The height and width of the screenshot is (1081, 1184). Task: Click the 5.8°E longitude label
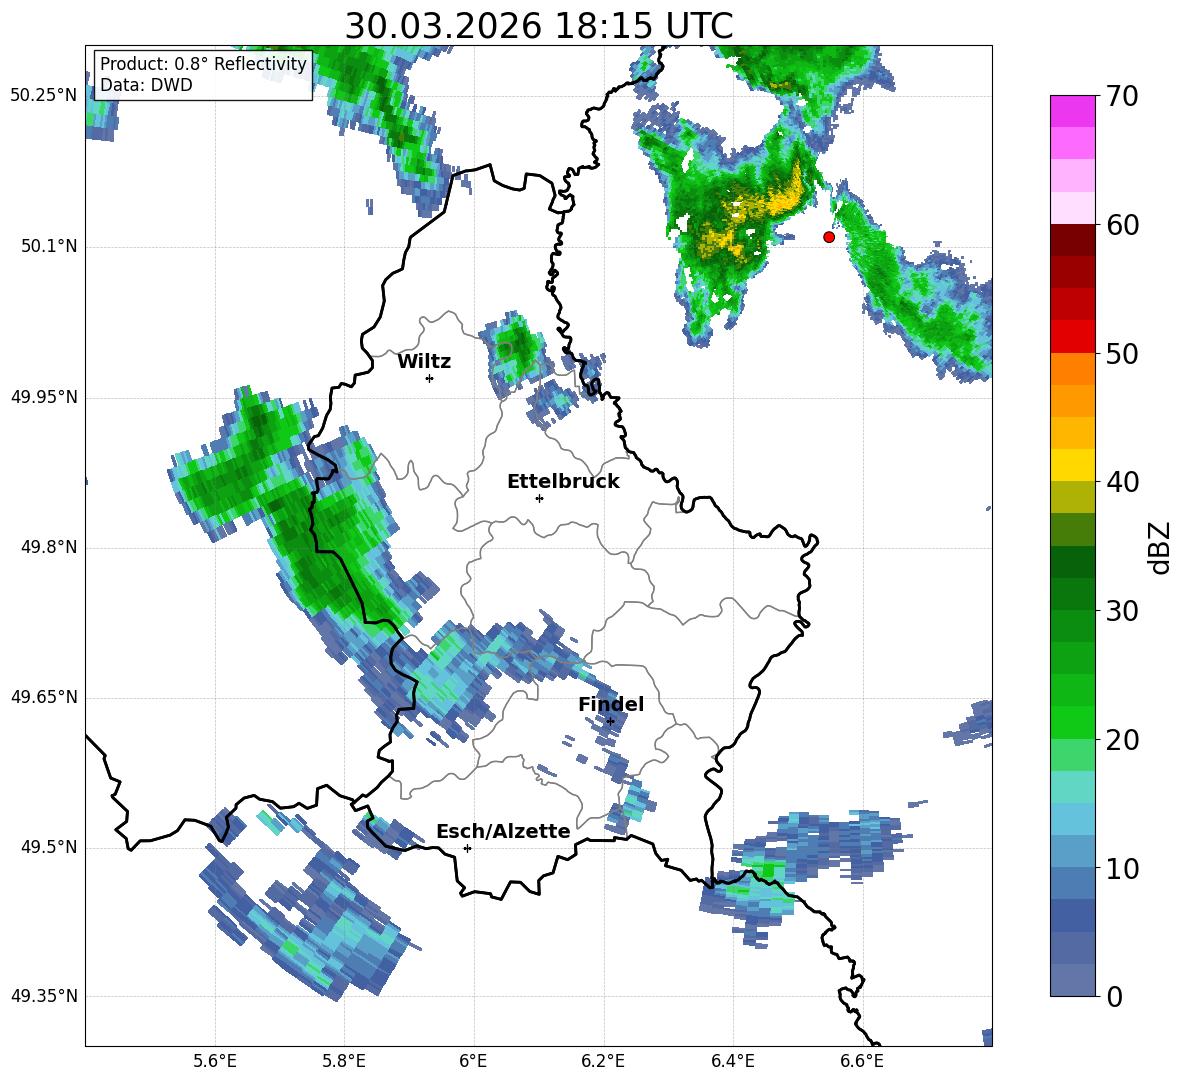pyautogui.click(x=344, y=1061)
